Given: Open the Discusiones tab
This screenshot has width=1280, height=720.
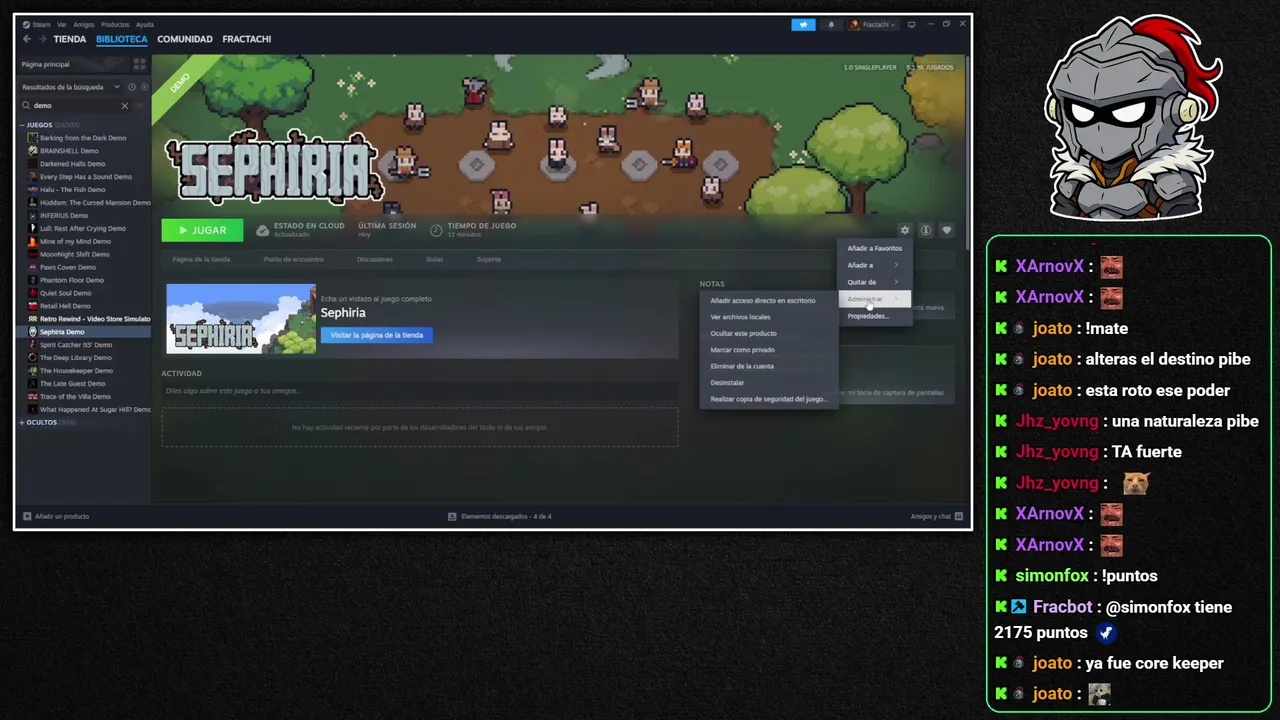Looking at the screenshot, I should [x=375, y=259].
